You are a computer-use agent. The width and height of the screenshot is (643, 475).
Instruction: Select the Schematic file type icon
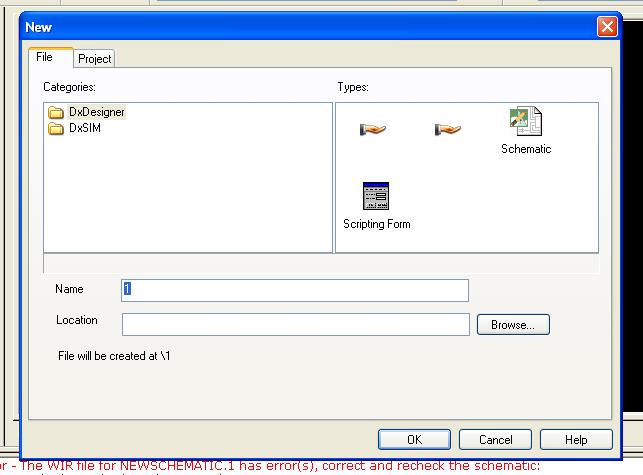(526, 121)
